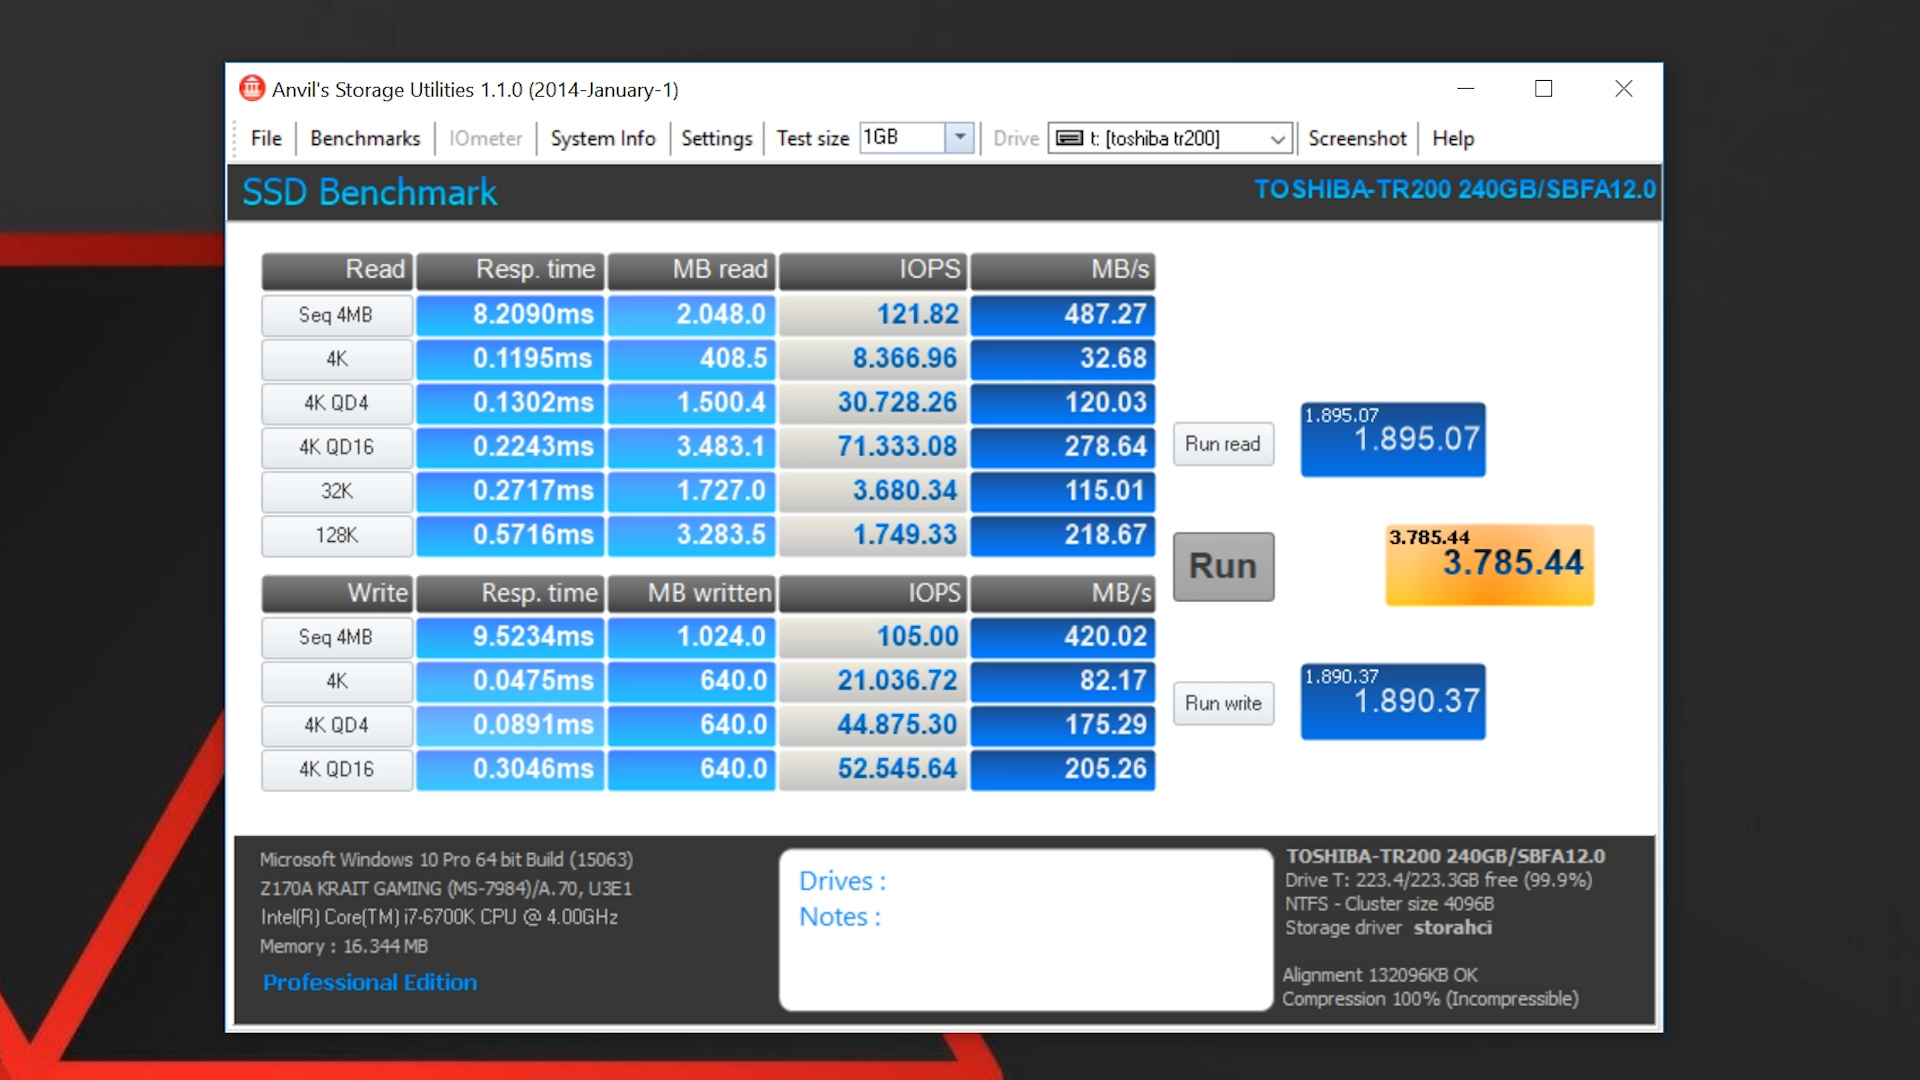Click the large Run button
This screenshot has height=1080, width=1920.
[x=1223, y=566]
